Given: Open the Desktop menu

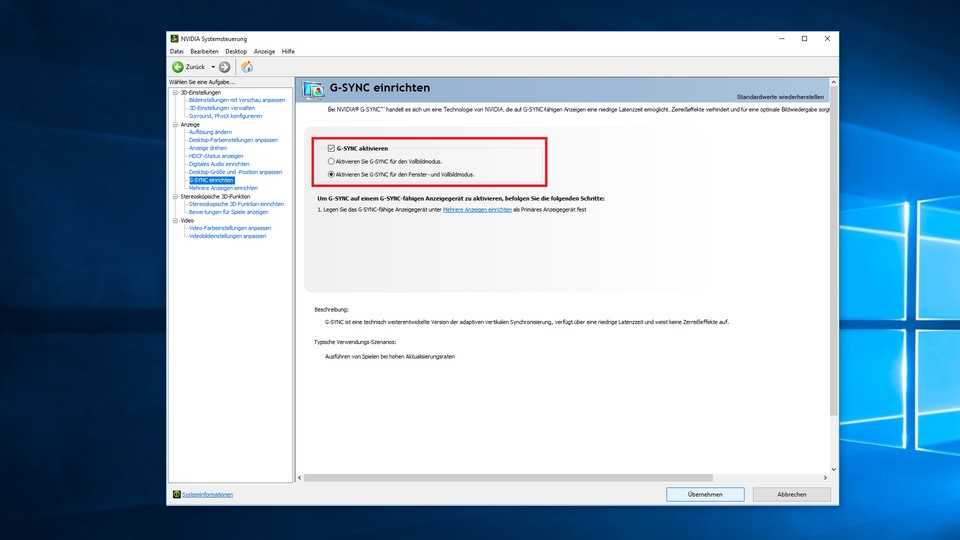Looking at the screenshot, I should click(236, 51).
